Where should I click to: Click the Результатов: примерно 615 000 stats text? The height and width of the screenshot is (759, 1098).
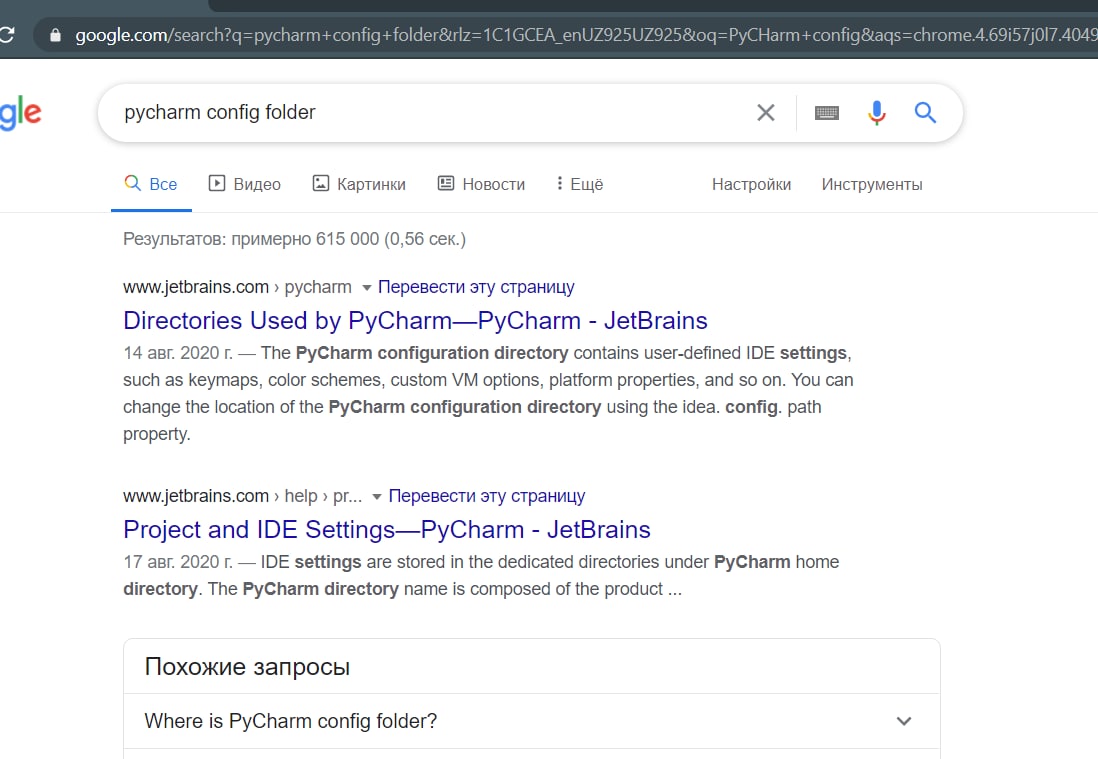coord(294,239)
